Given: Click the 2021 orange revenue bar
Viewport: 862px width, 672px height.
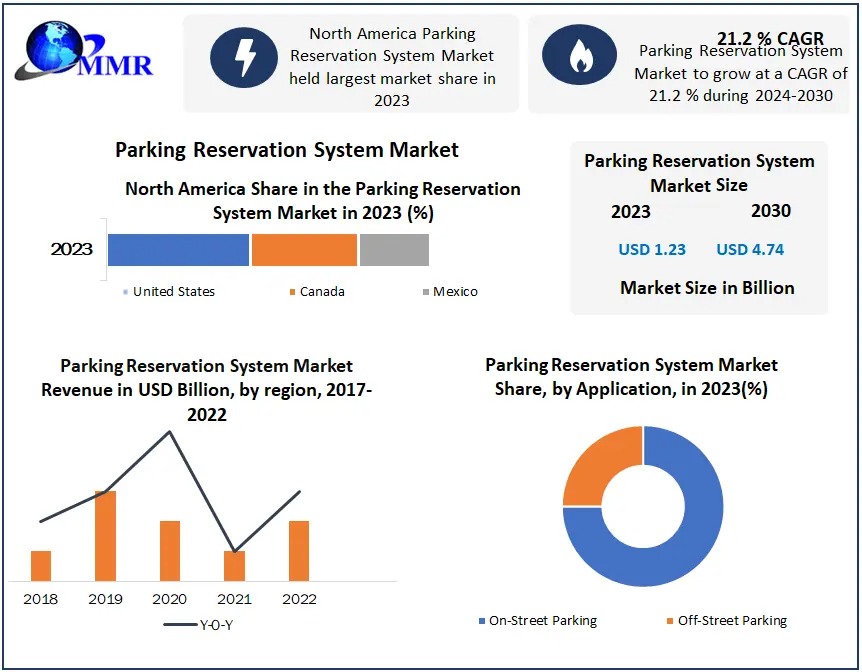Looking at the screenshot, I should point(234,566).
